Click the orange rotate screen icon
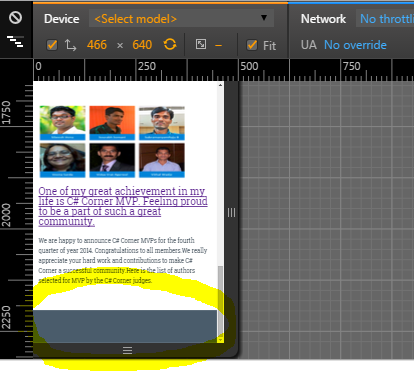 (170, 44)
